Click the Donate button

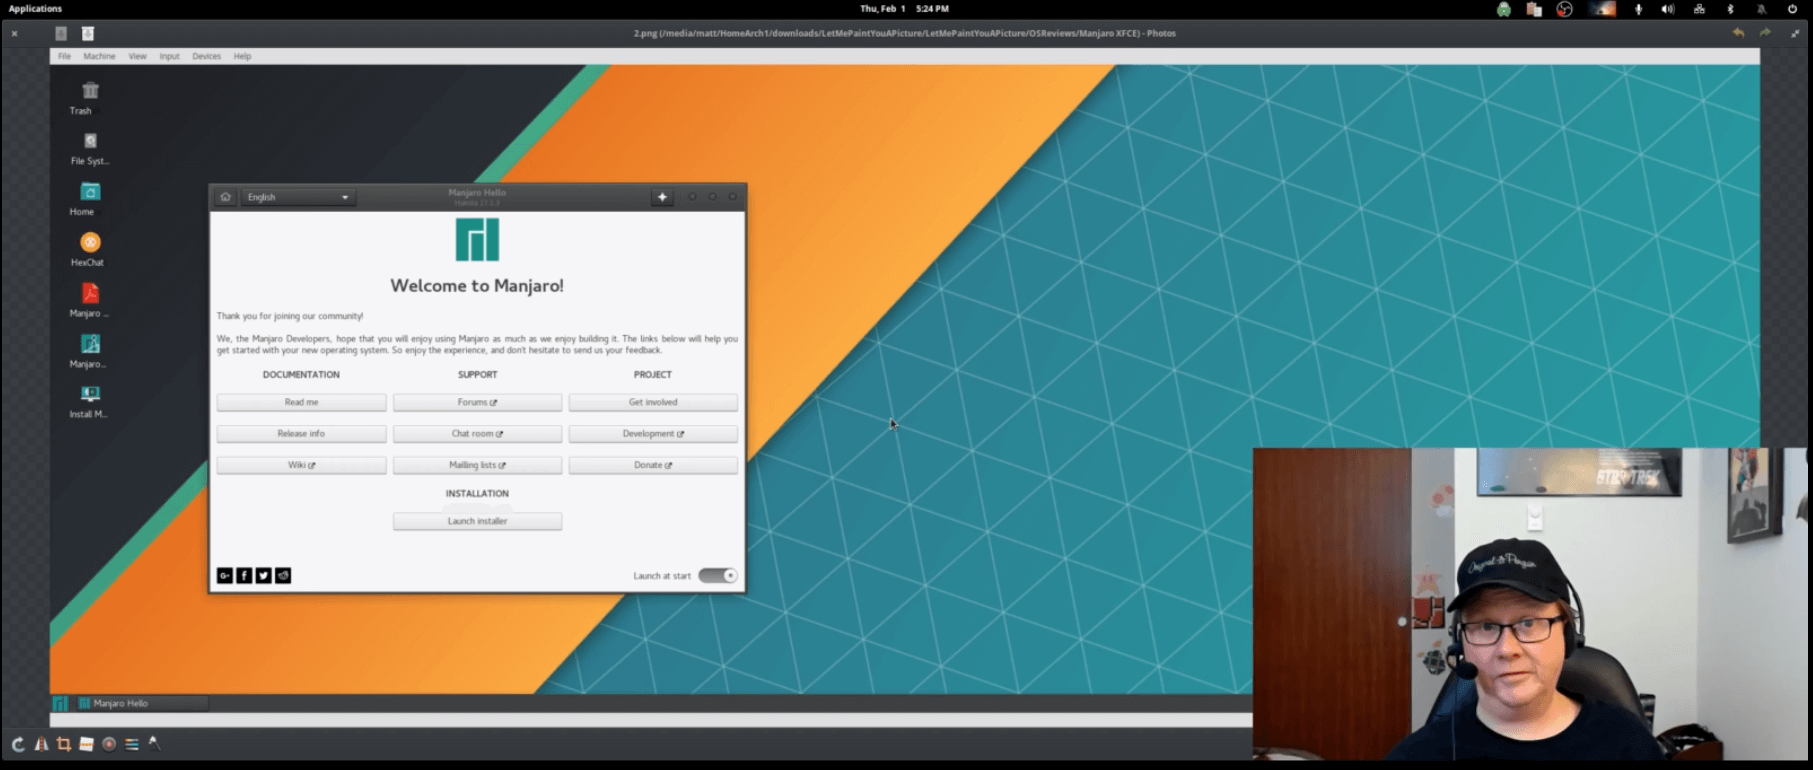(653, 465)
